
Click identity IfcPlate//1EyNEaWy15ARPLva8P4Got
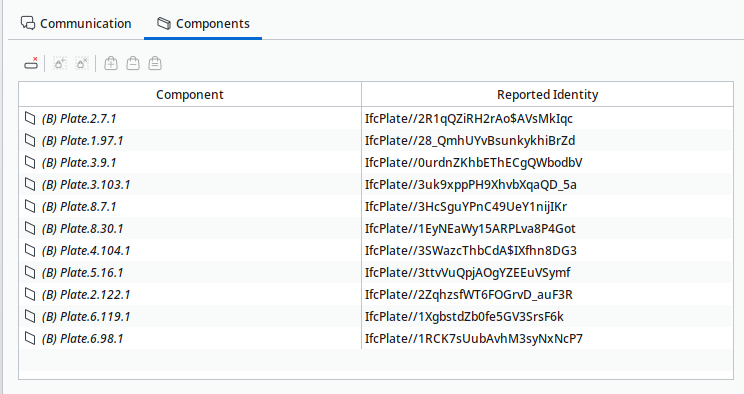(x=470, y=228)
